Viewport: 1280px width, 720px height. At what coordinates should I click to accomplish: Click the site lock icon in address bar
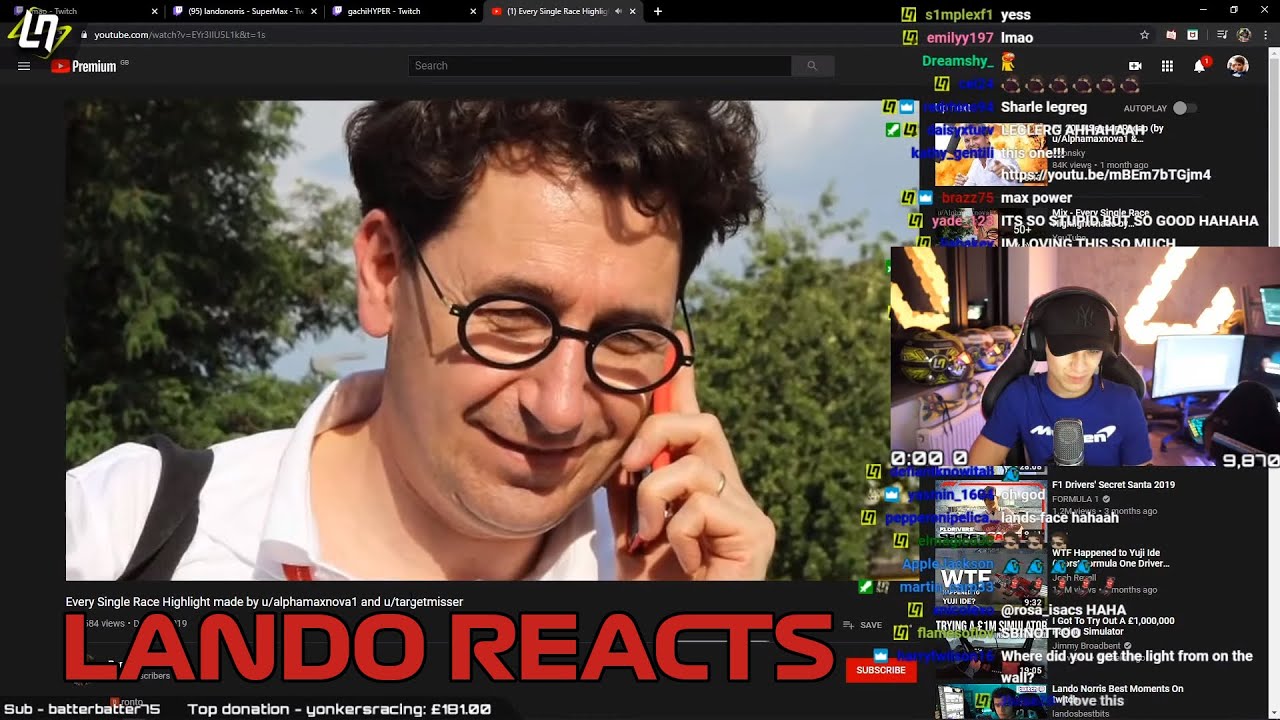84,35
